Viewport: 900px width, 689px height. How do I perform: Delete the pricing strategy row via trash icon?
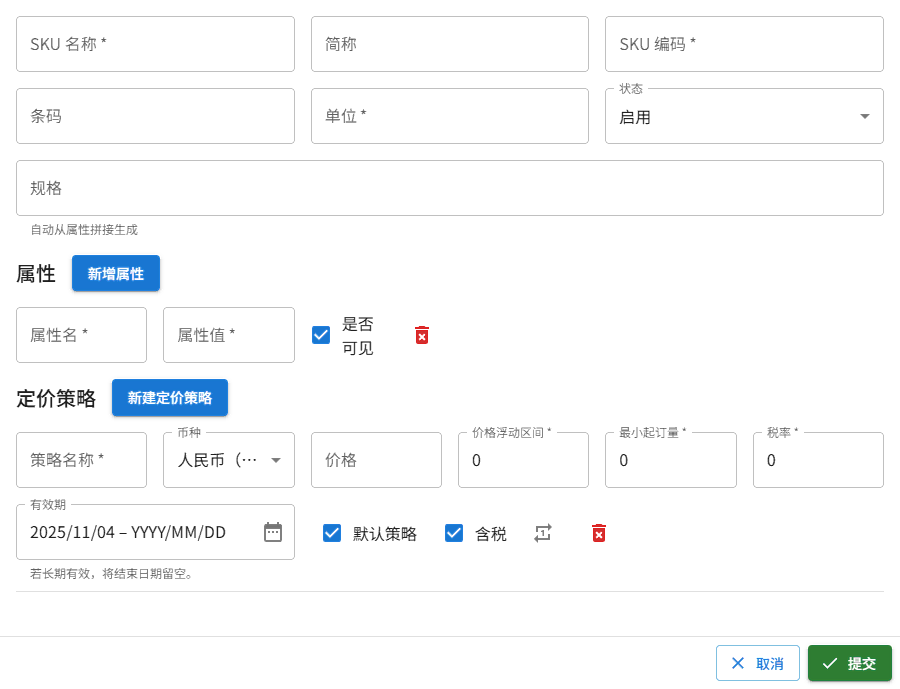[598, 533]
